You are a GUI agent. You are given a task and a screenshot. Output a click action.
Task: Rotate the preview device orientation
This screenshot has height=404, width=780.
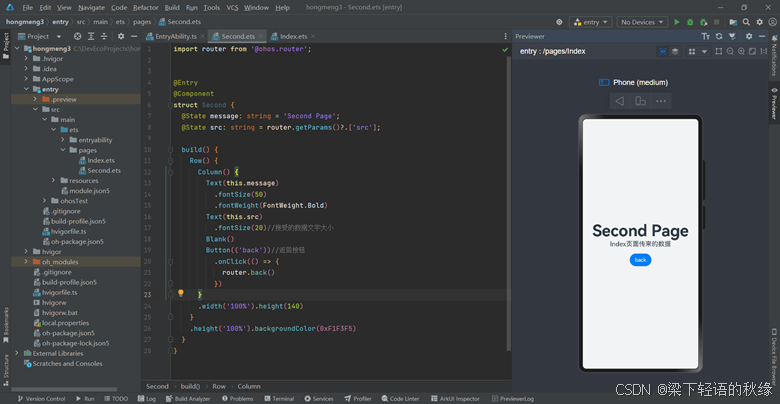click(x=640, y=101)
